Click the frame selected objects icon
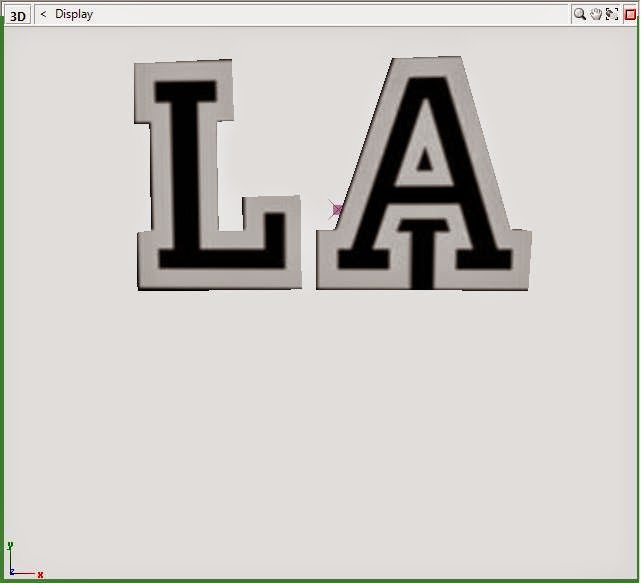Viewport: 641px width, 583px height. tap(612, 15)
